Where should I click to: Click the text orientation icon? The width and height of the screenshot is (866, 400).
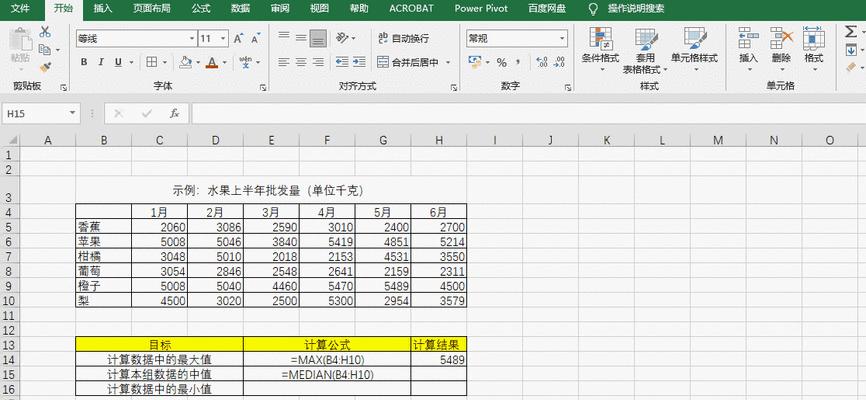(342, 38)
